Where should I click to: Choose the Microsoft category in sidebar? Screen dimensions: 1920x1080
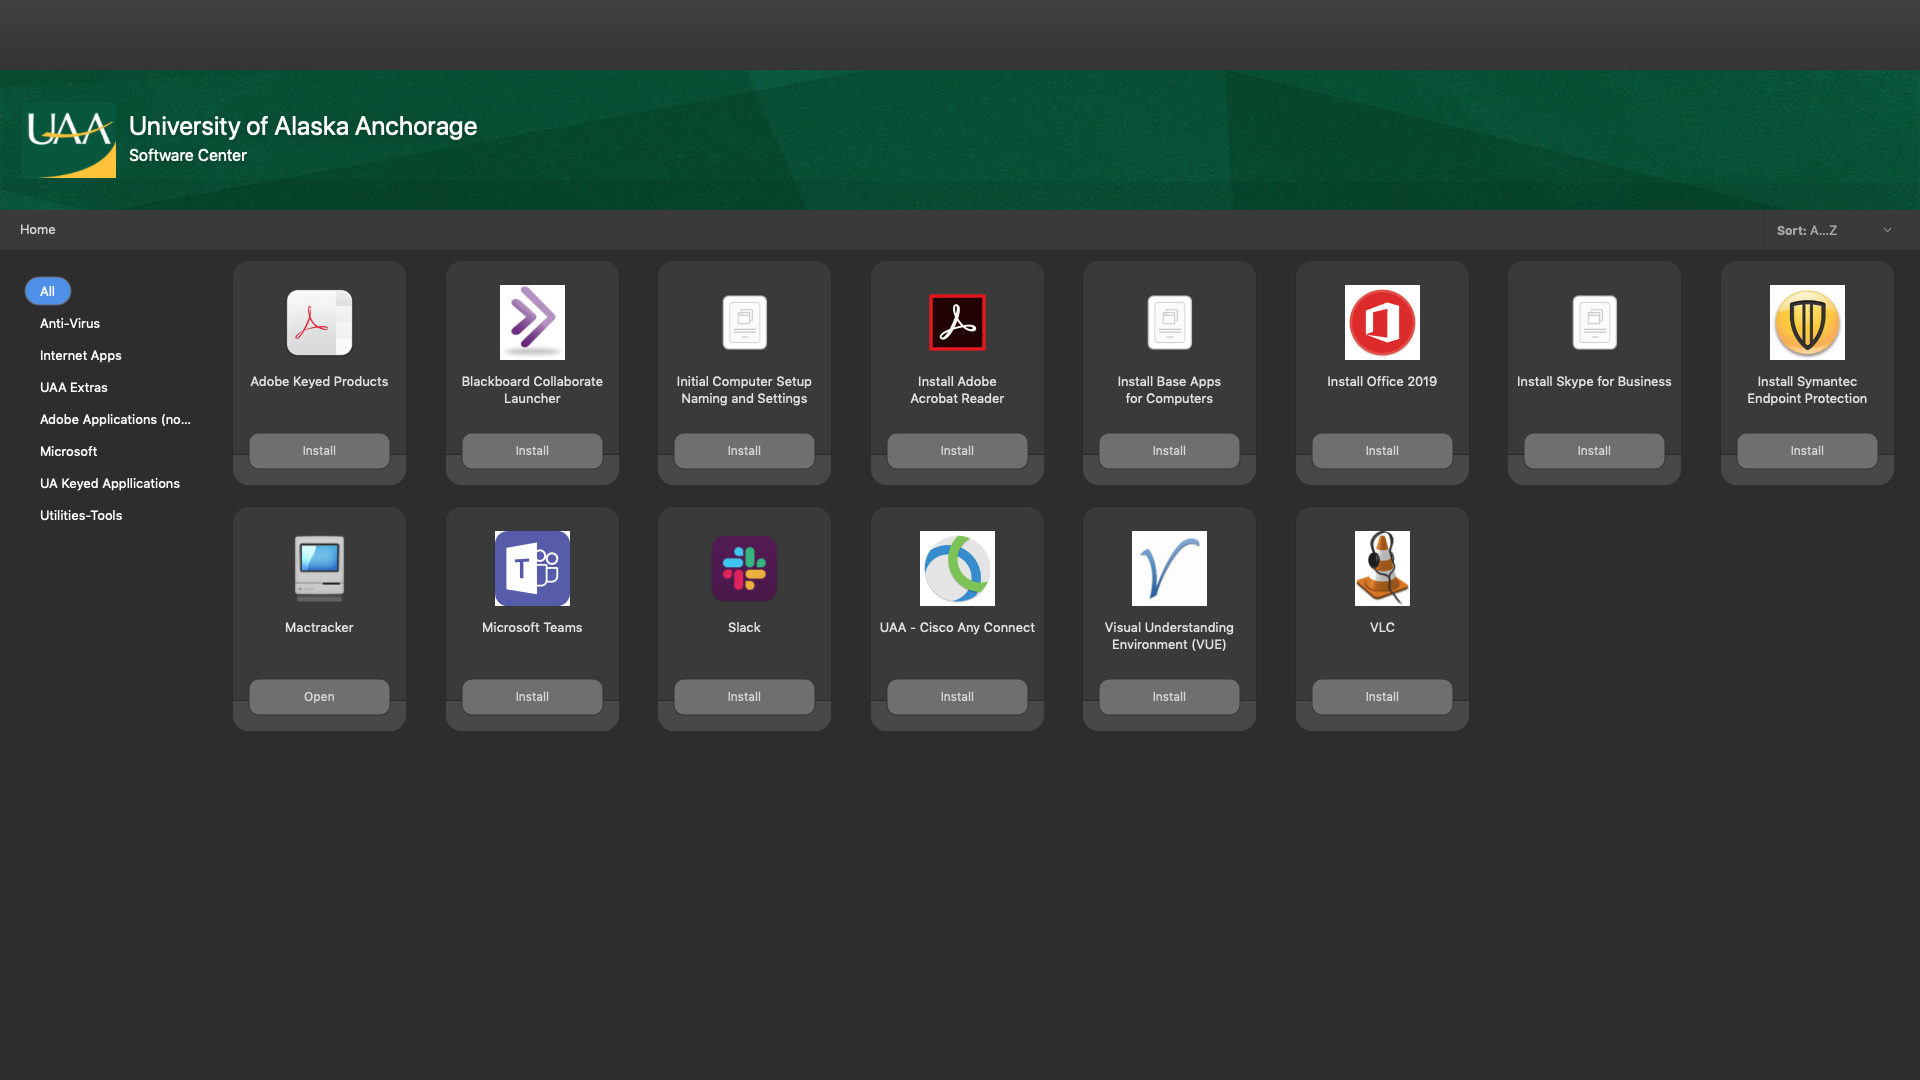tap(68, 451)
